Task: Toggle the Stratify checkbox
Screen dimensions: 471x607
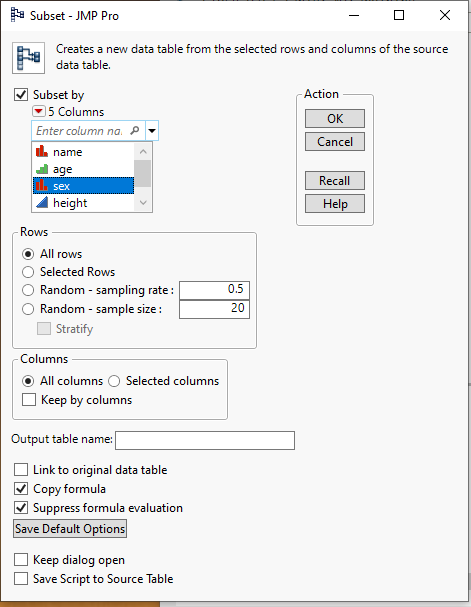Action: pos(44,329)
